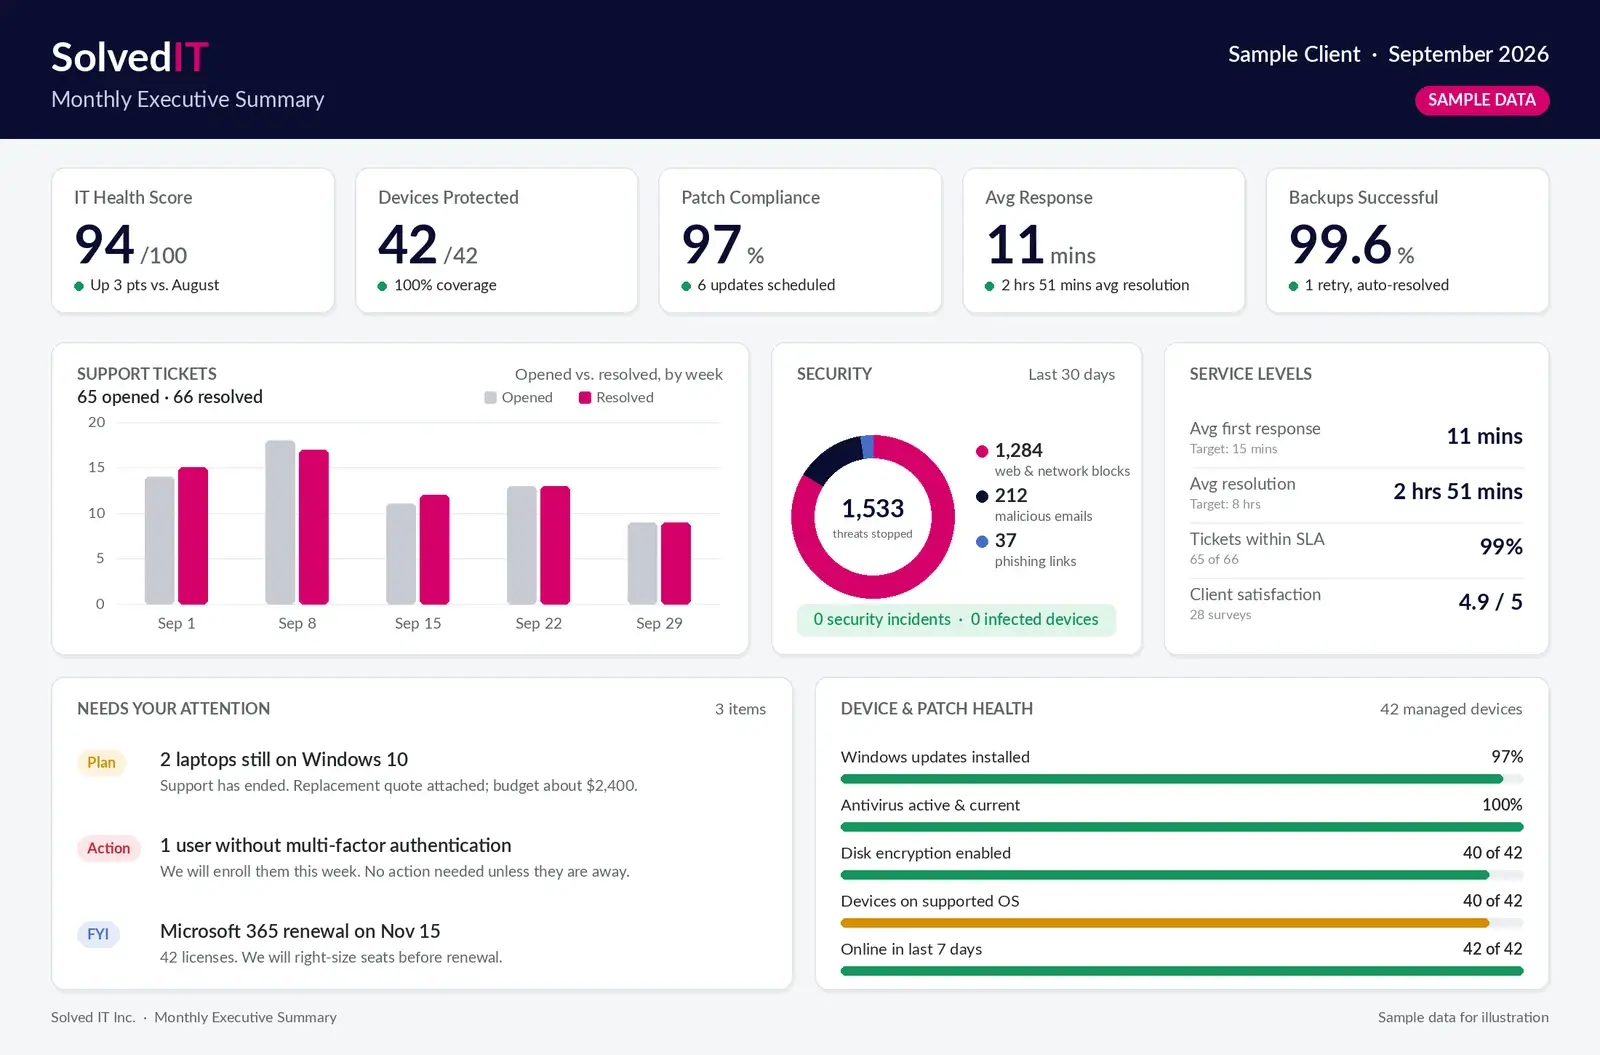Click the grey Opened legend swatch
1600x1055 pixels.
click(490, 398)
